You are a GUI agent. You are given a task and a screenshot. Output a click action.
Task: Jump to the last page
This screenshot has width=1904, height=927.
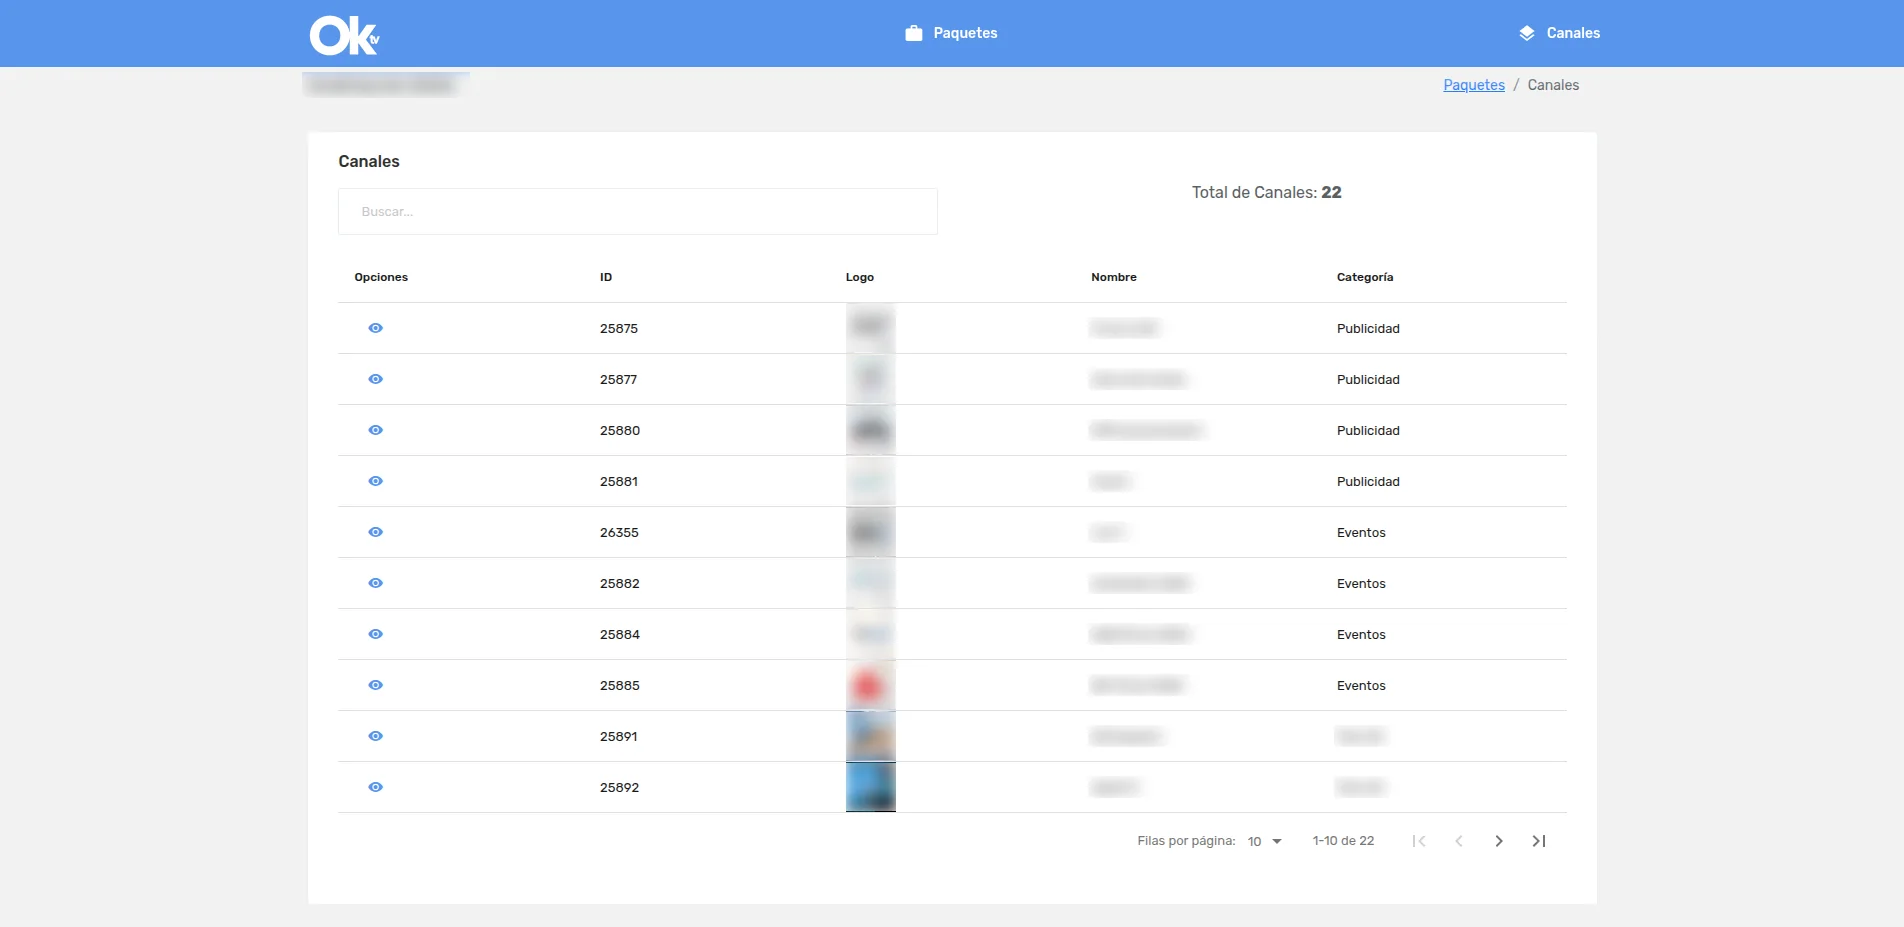click(1539, 841)
